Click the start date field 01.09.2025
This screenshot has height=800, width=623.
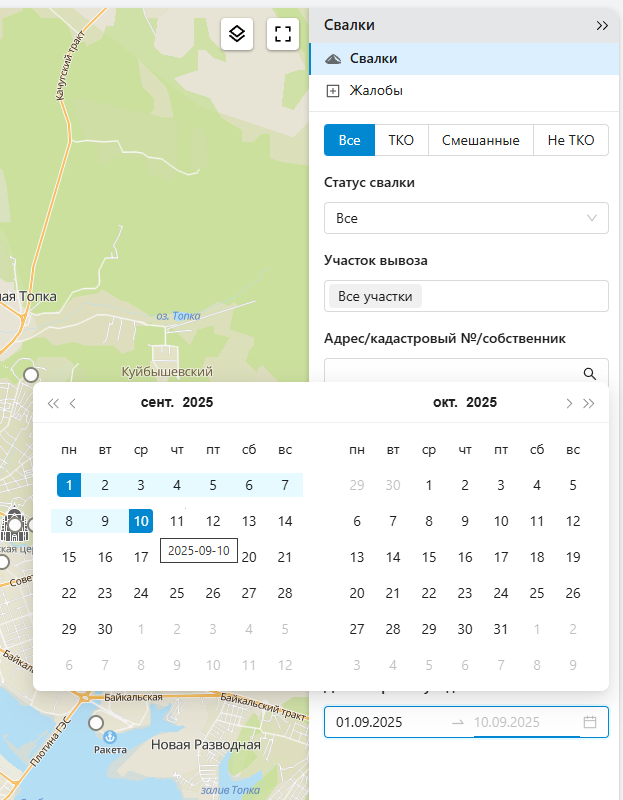385,722
